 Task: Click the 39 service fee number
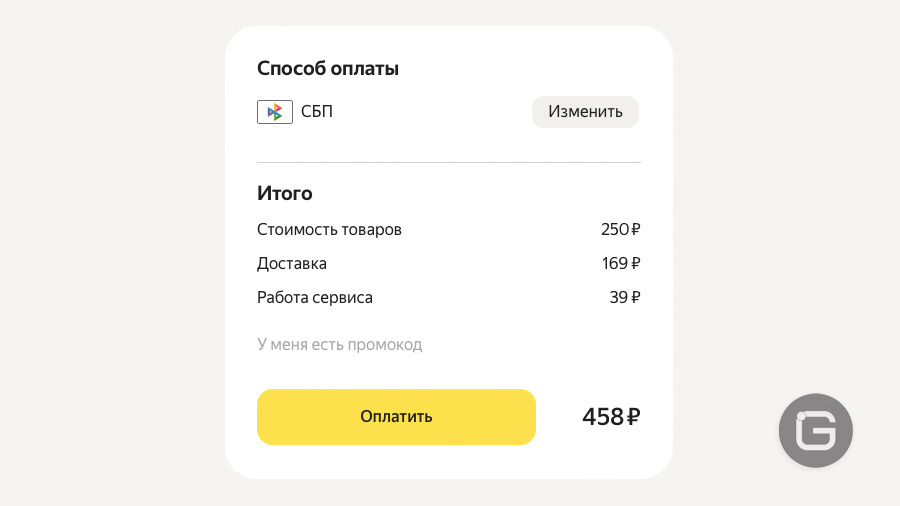click(619, 297)
